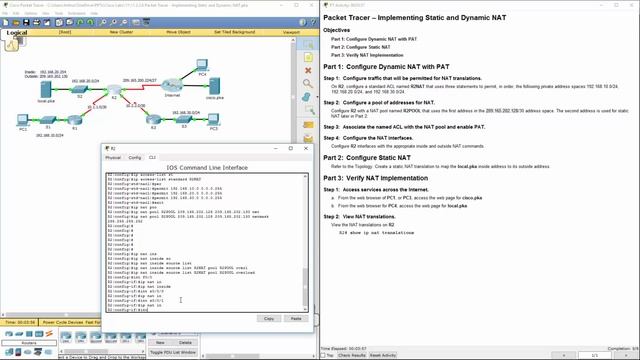Viewport: 640px width, 360px height.
Task: Click the Info icon in the toolbar
Action: [302, 22]
